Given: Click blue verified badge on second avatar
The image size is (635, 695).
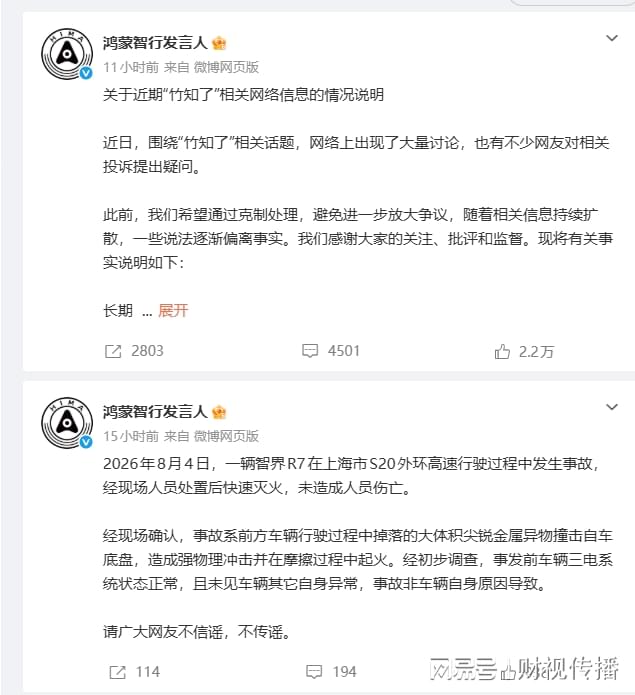Looking at the screenshot, I should [86, 442].
